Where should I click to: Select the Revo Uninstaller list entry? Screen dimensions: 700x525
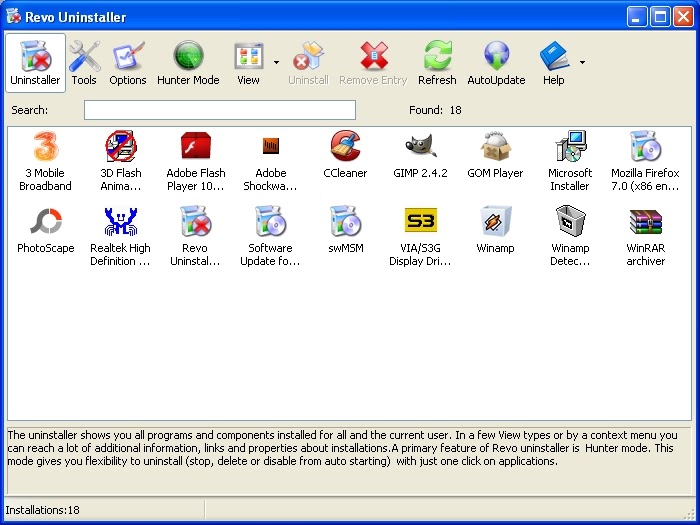[195, 236]
